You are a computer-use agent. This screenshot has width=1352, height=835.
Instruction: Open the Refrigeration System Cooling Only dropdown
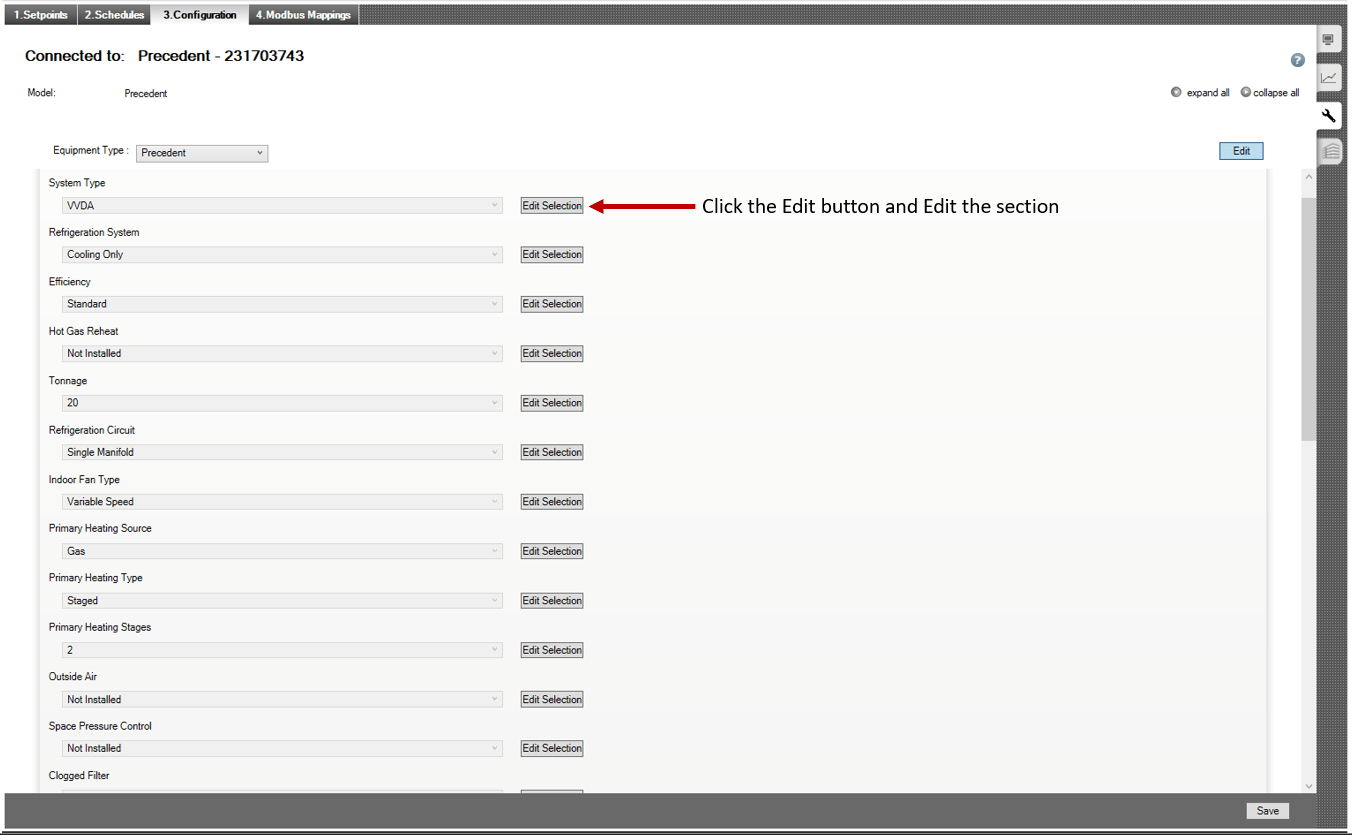pyautogui.click(x=282, y=254)
